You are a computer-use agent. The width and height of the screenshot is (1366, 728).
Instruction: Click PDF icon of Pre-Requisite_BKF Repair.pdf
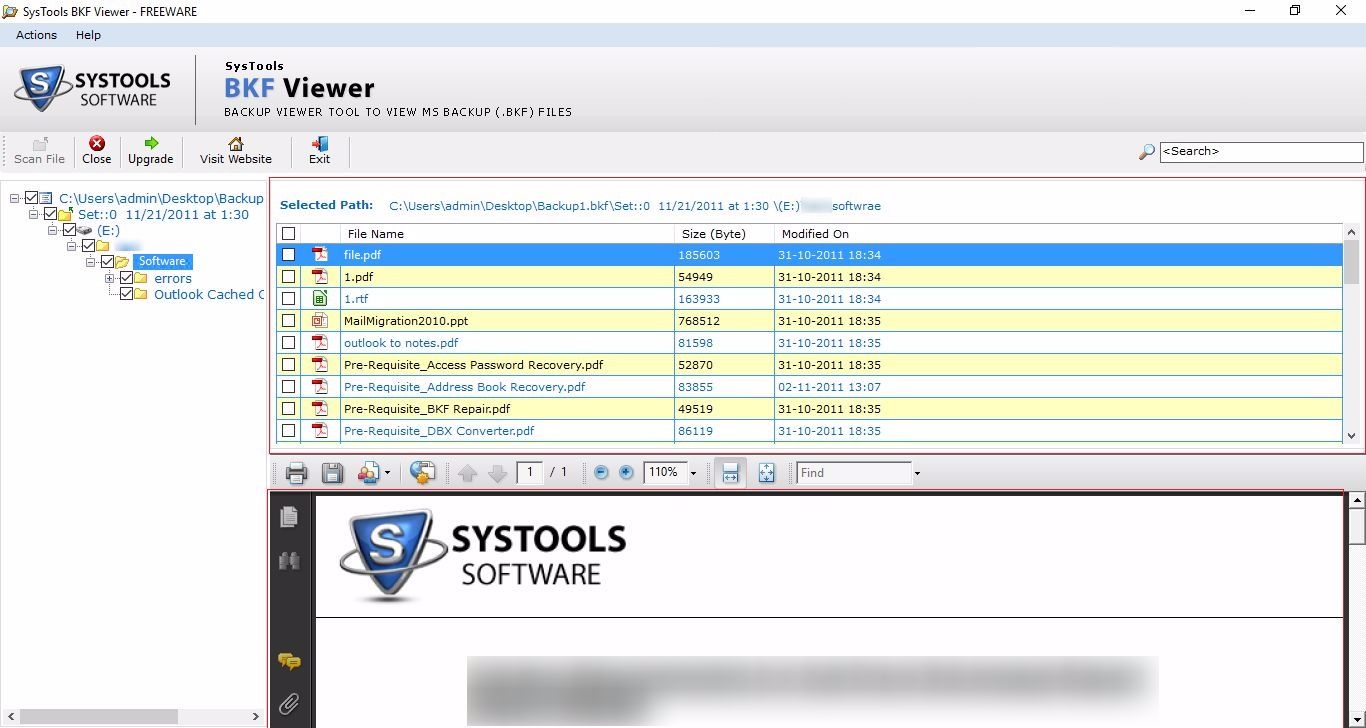click(x=320, y=409)
